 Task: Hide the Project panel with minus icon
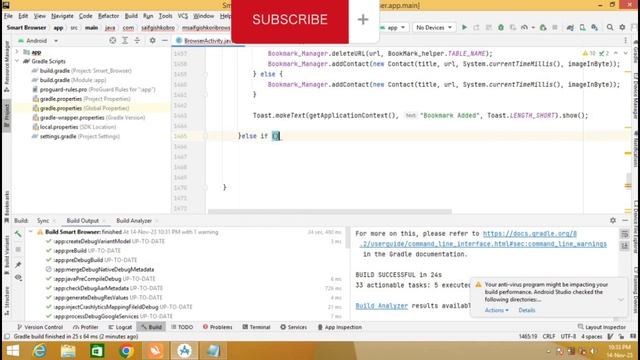[x=164, y=40]
